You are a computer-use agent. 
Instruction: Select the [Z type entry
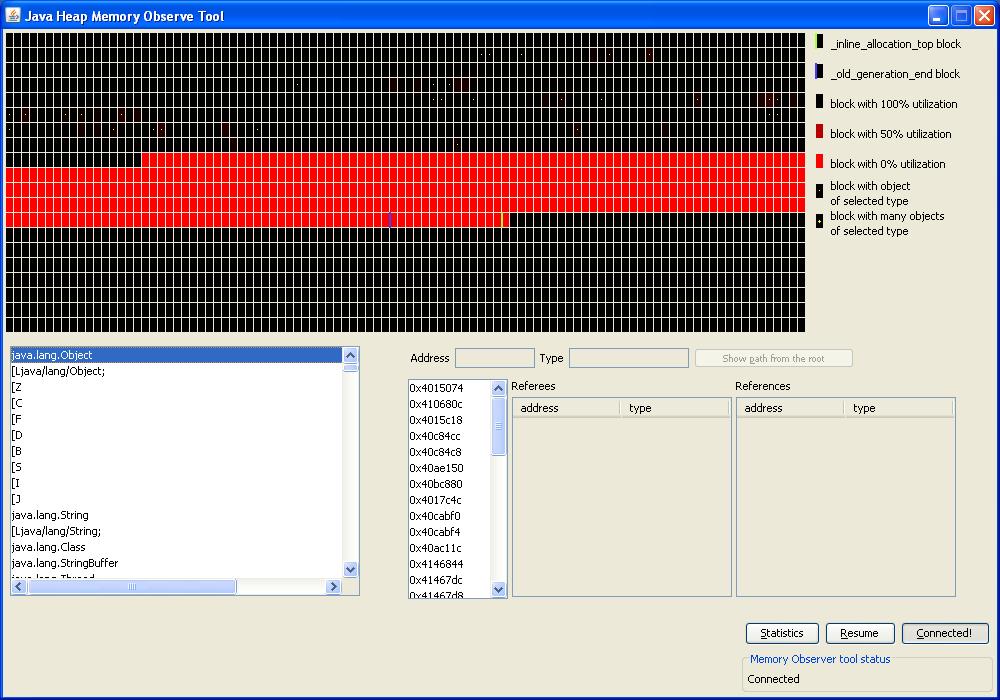[x=177, y=387]
